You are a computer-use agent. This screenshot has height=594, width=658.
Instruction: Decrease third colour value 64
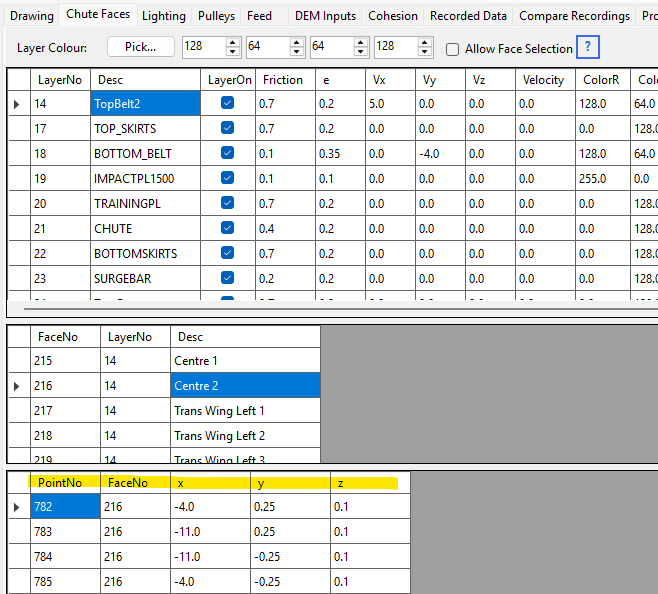(360, 51)
